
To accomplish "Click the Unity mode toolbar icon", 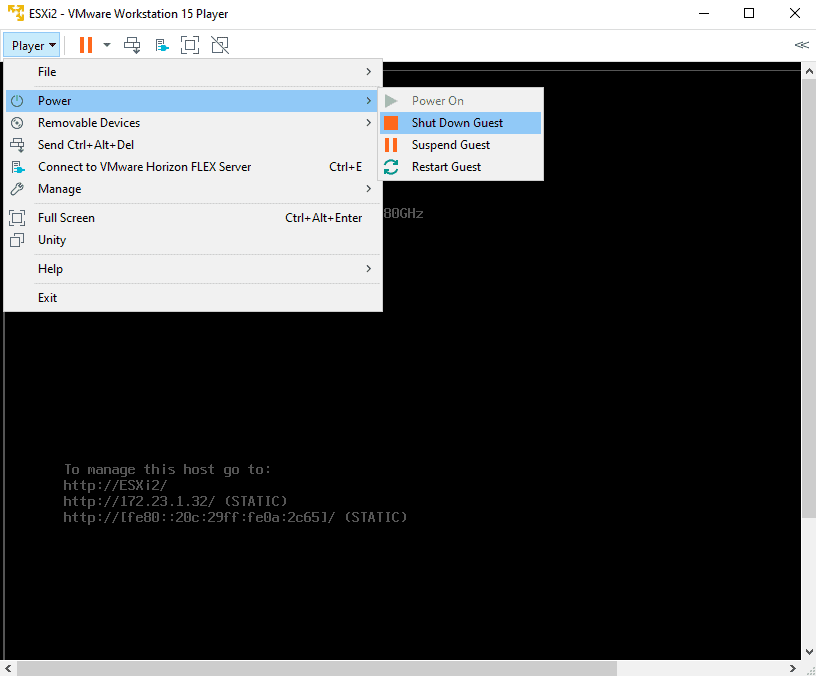I will (x=220, y=45).
